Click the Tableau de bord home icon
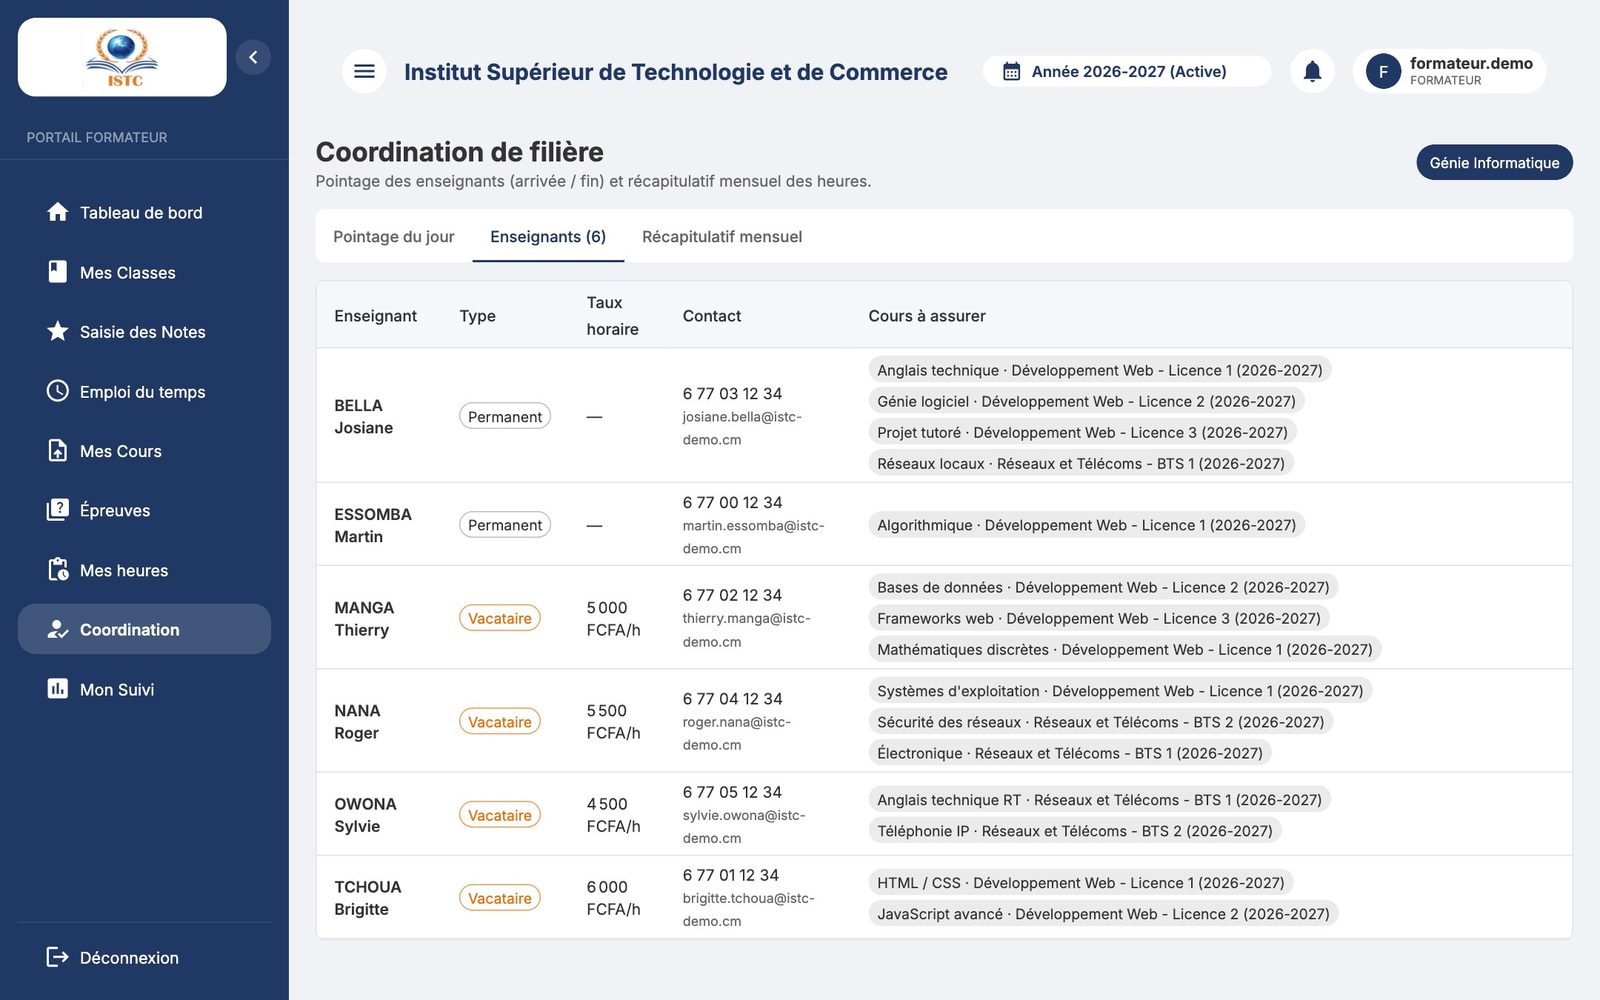Viewport: 1600px width, 1000px height. (x=58, y=212)
